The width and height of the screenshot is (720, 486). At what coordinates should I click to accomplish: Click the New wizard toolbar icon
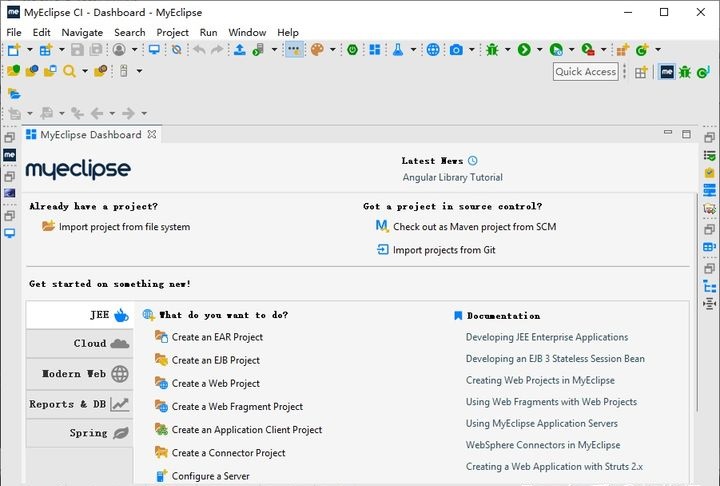[14, 50]
